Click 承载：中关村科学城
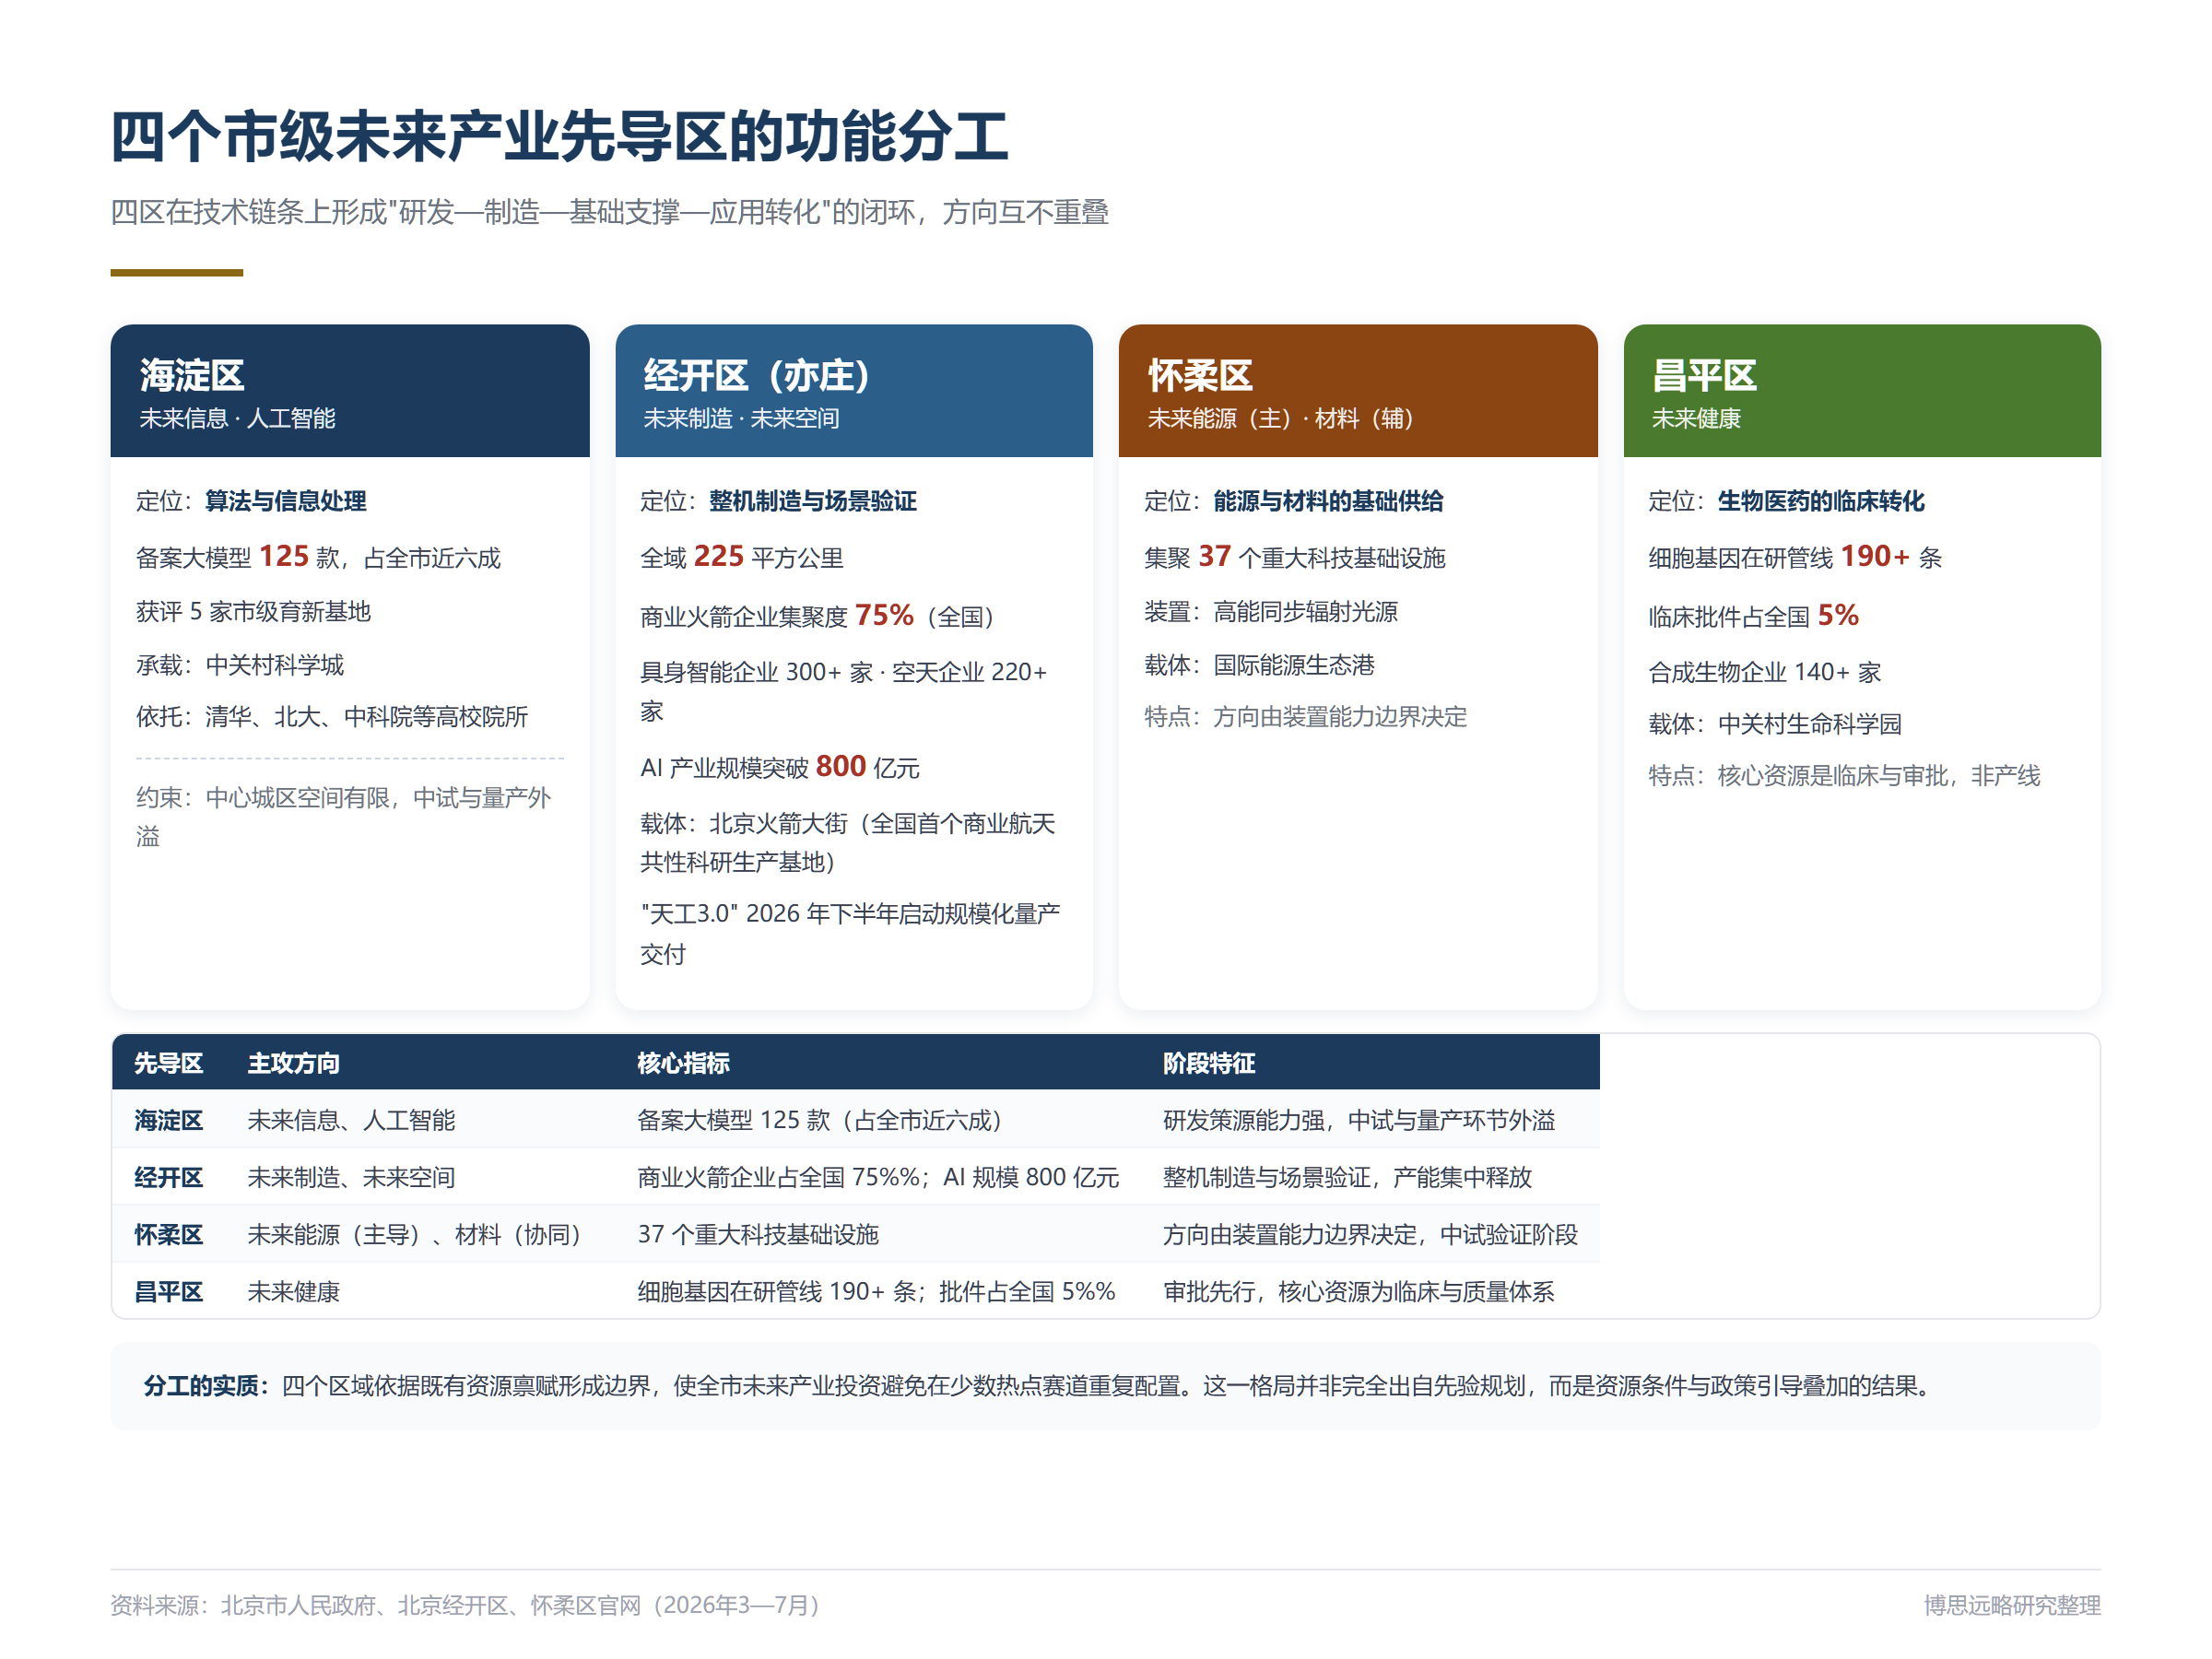Viewport: 2212px width, 1659px height. point(240,665)
